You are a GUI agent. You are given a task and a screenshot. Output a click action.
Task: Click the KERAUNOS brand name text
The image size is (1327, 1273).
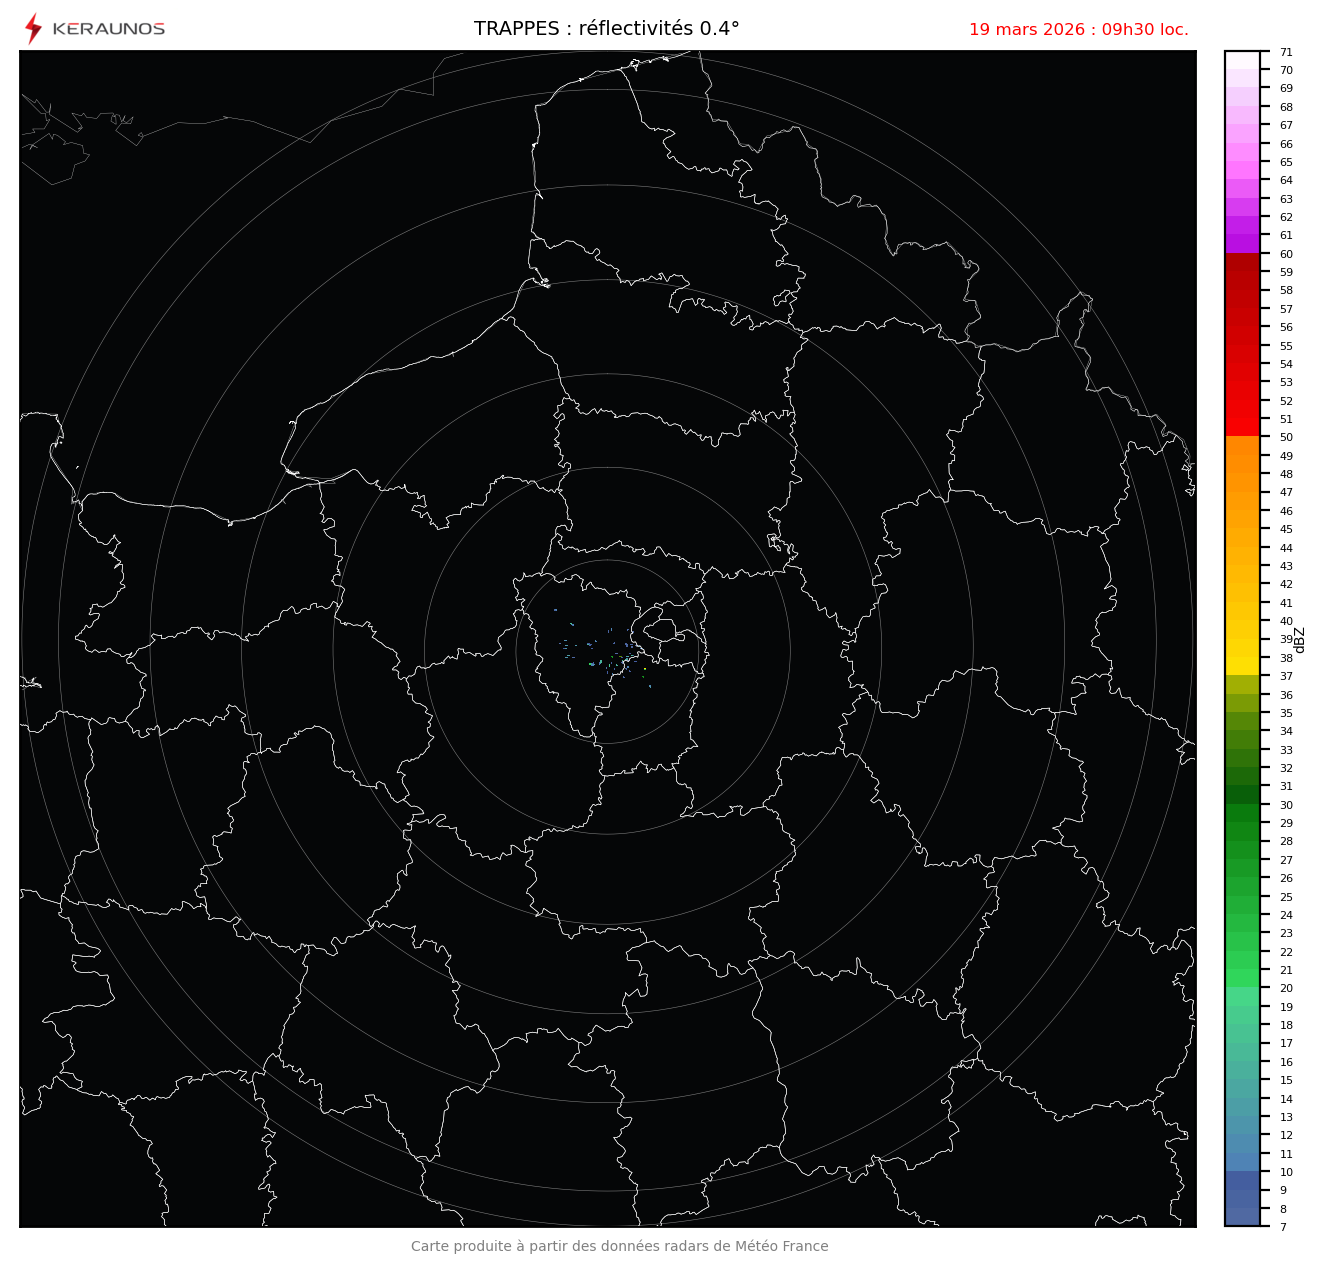[108, 29]
